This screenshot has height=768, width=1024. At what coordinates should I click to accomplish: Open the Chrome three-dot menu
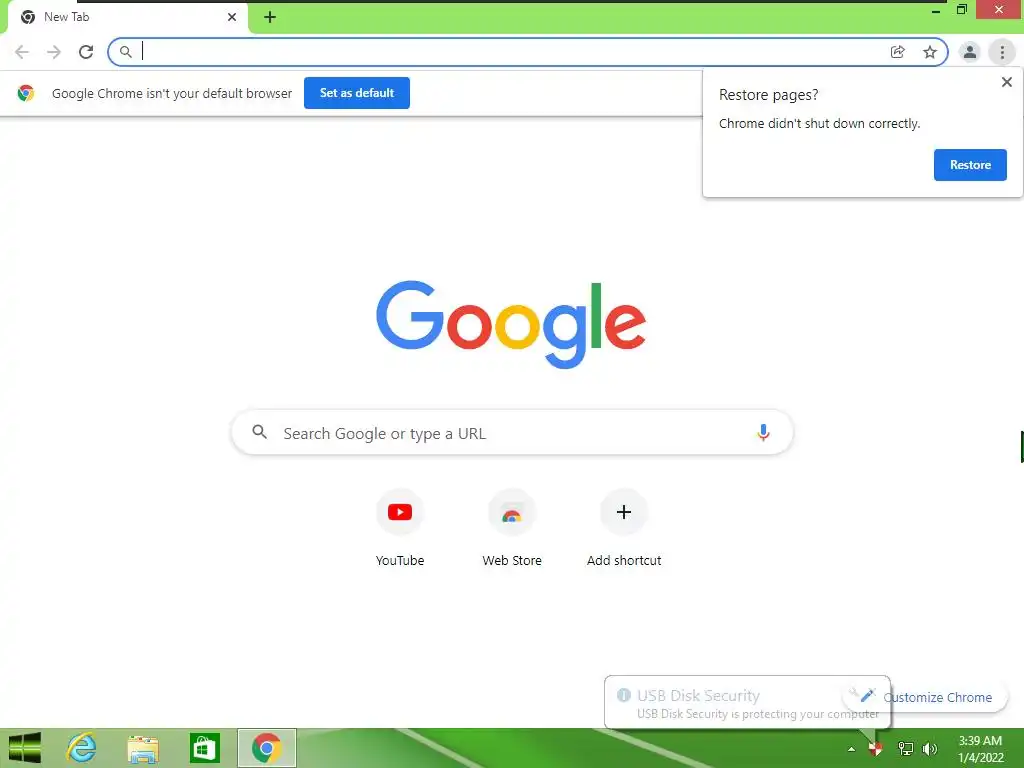(x=1002, y=52)
